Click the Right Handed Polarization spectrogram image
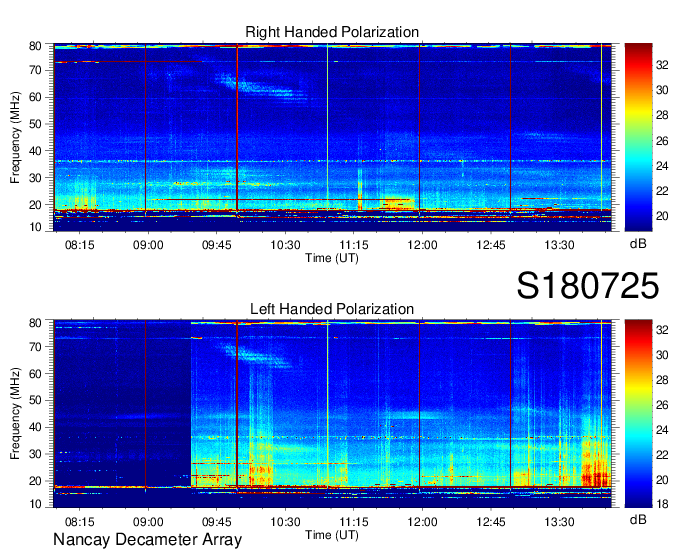The width and height of the screenshot is (680, 552). (332, 137)
